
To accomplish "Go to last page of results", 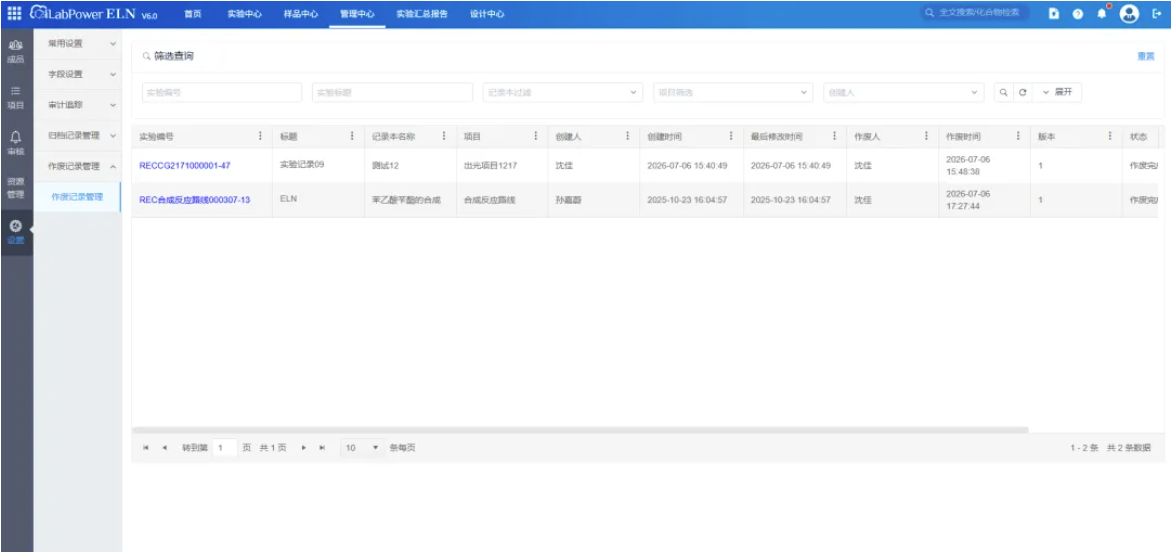I will coord(322,448).
